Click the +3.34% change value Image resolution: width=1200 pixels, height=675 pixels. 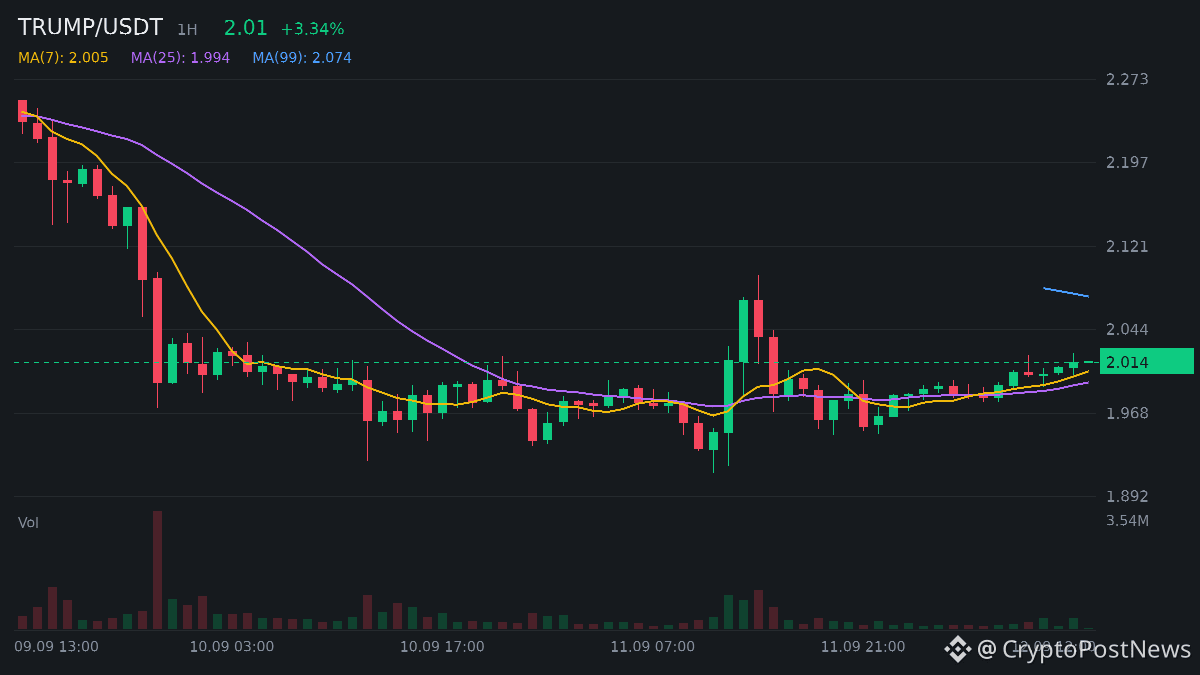[x=312, y=29]
